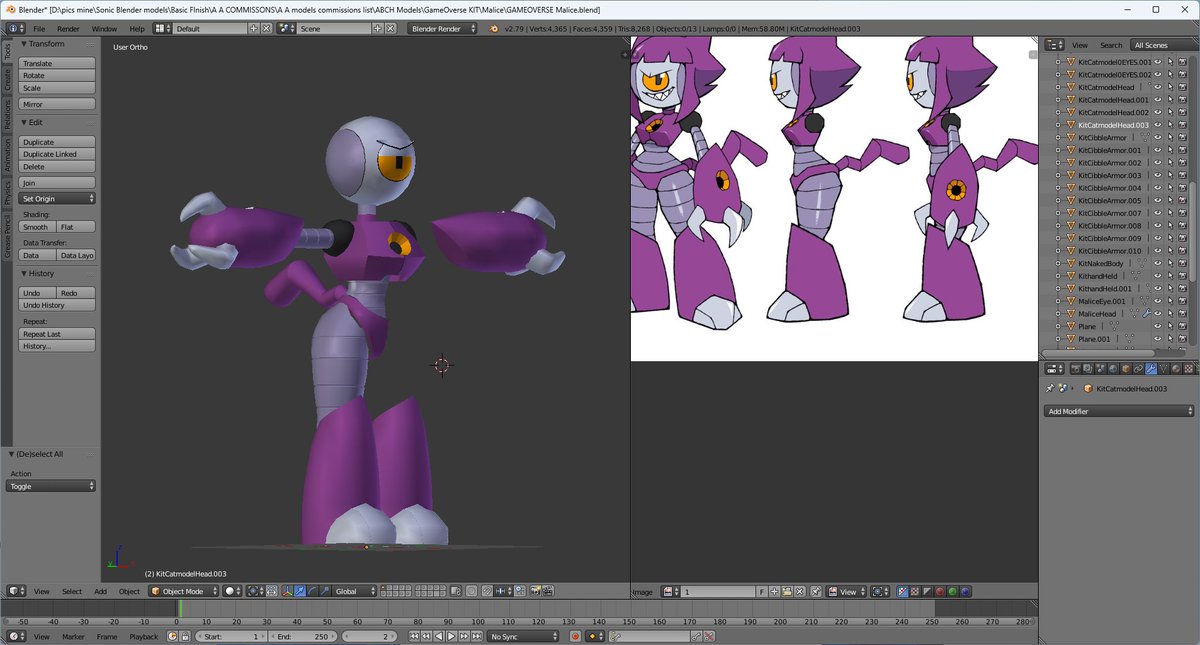Screen dimensions: 1200x645
Task: Open the Object Mode dropdown
Action: [184, 591]
